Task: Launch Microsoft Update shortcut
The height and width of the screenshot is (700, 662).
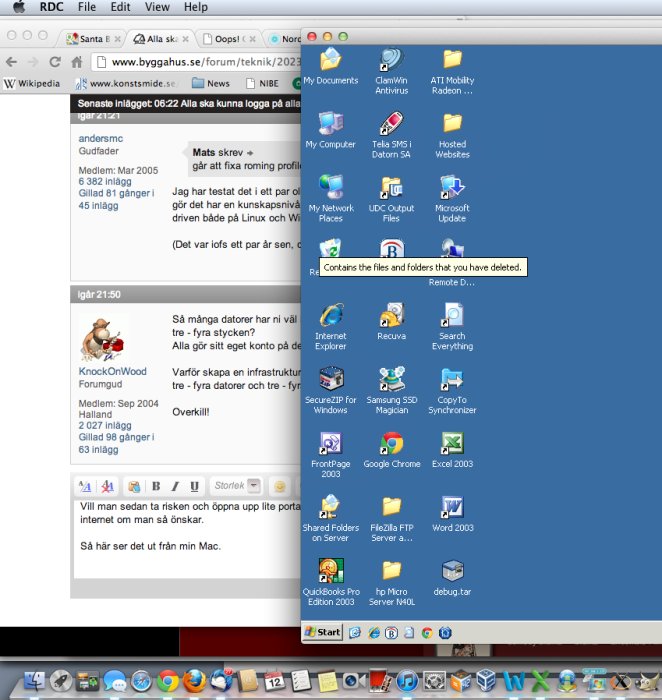Action: 452,199
